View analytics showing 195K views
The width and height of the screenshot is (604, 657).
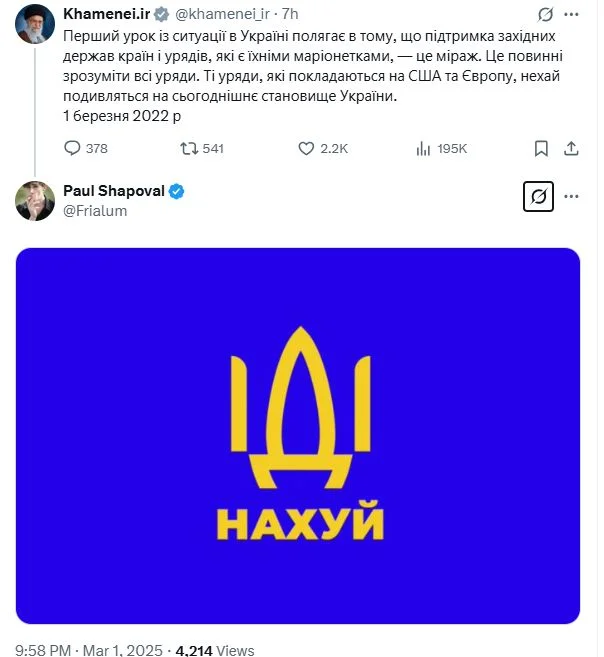click(x=423, y=148)
